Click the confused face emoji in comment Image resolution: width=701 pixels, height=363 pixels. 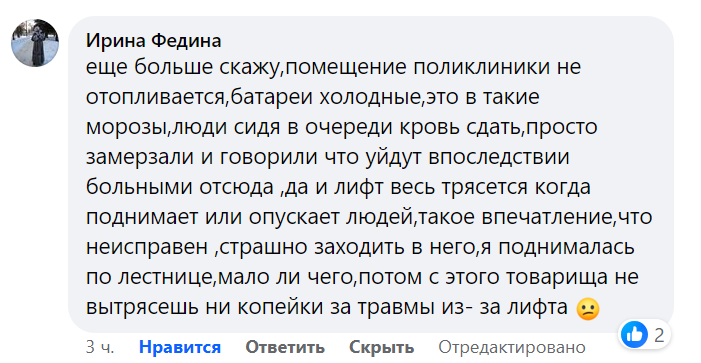coord(588,309)
